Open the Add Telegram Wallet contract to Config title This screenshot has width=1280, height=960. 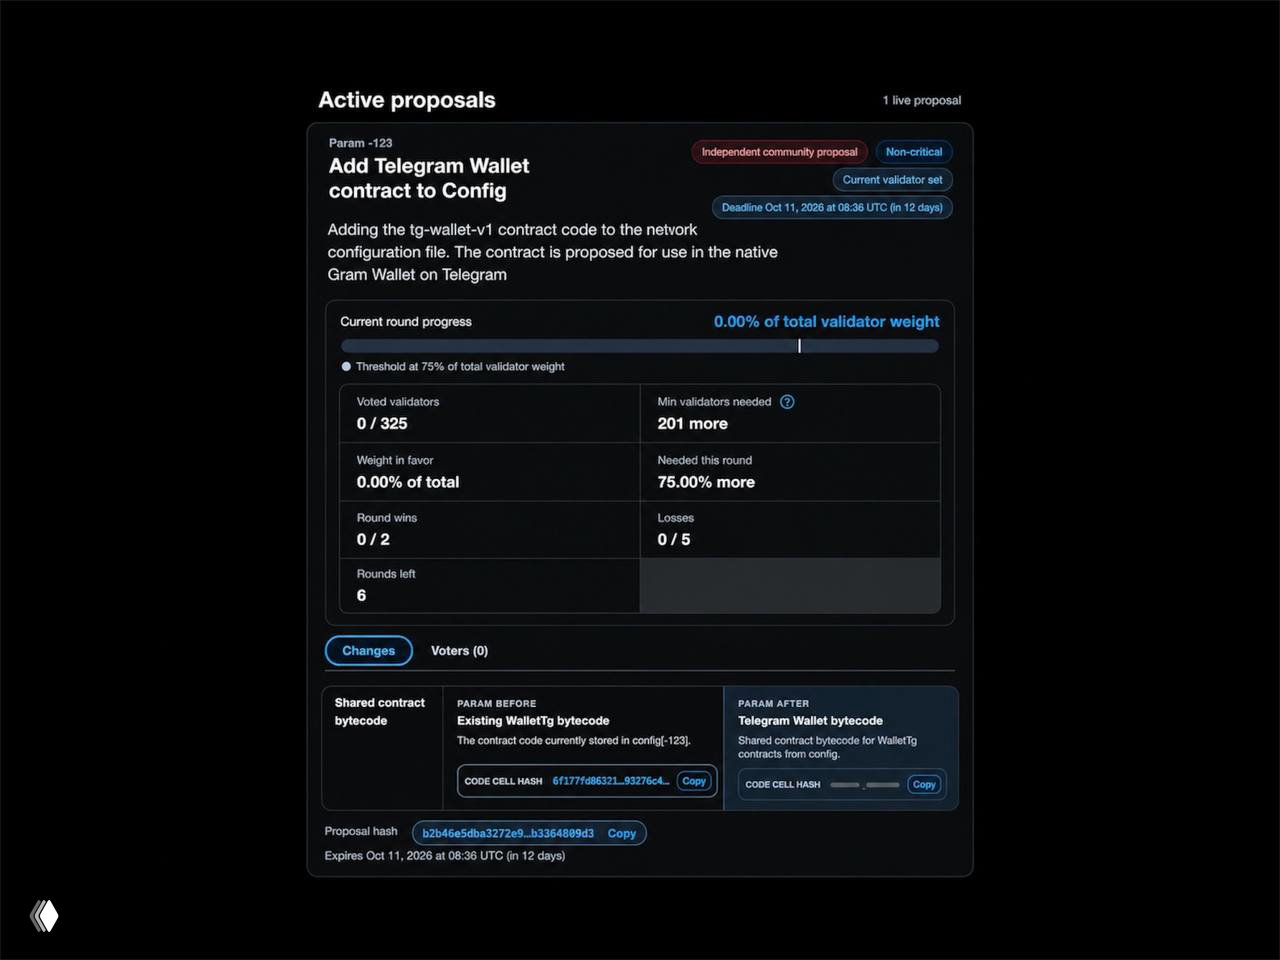coord(429,178)
